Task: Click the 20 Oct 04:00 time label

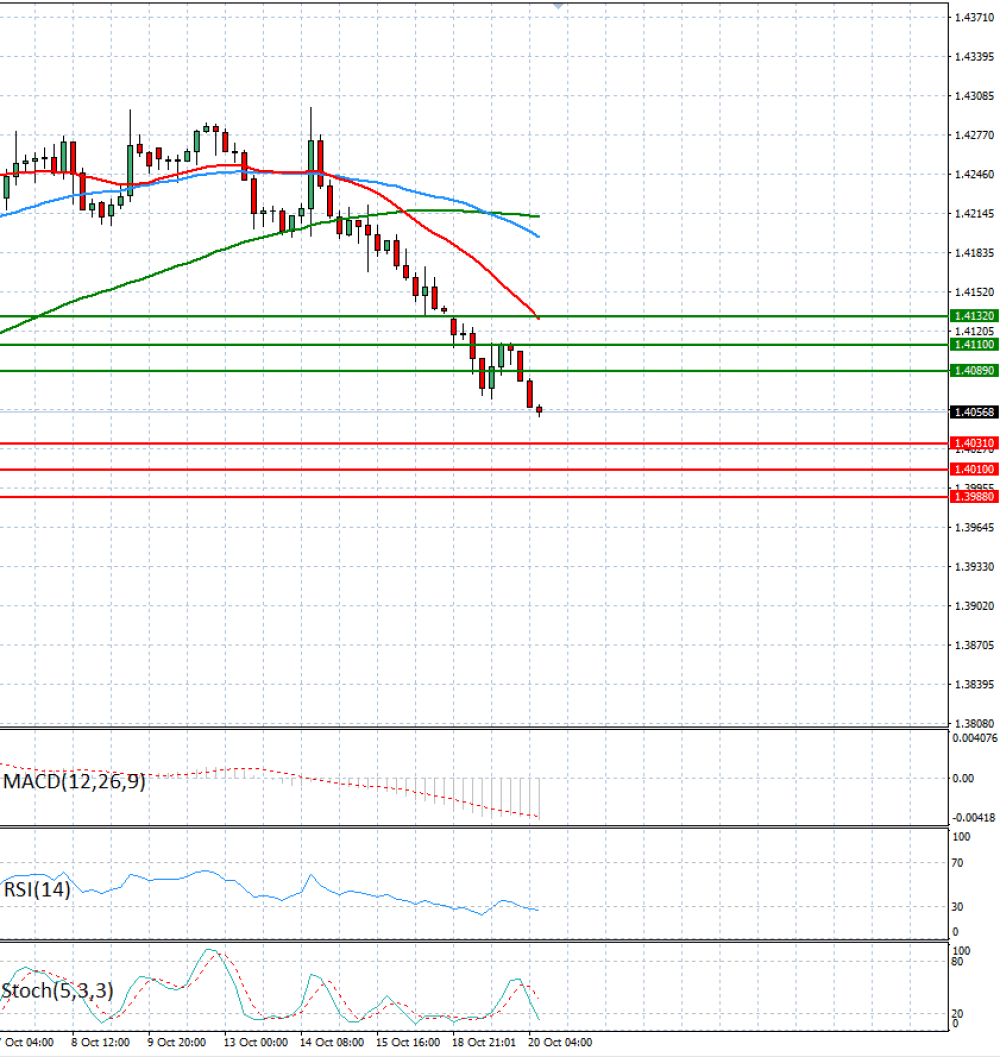Action: 560,1042
